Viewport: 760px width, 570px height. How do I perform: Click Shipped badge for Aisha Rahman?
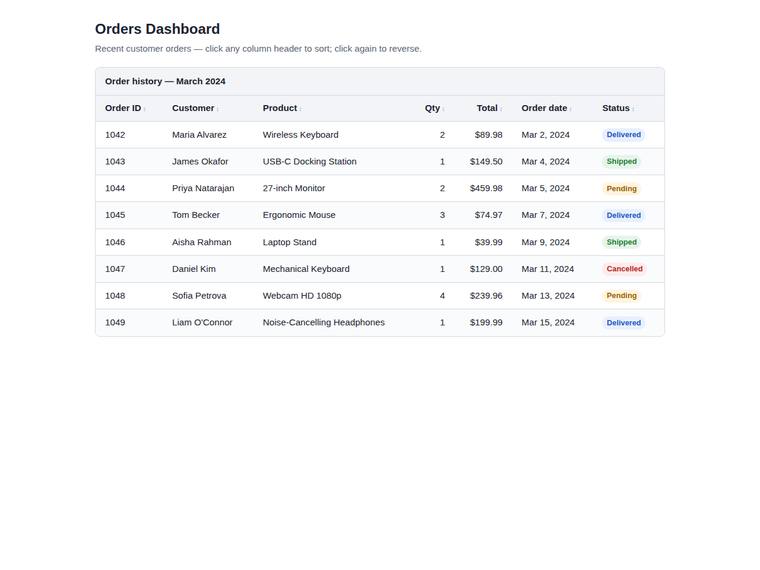click(x=621, y=242)
